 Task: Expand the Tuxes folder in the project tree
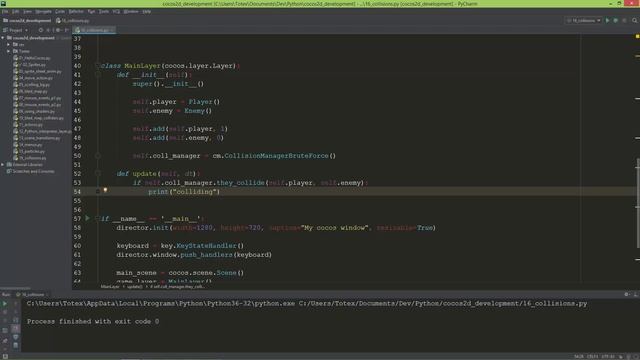pyautogui.click(x=9, y=51)
